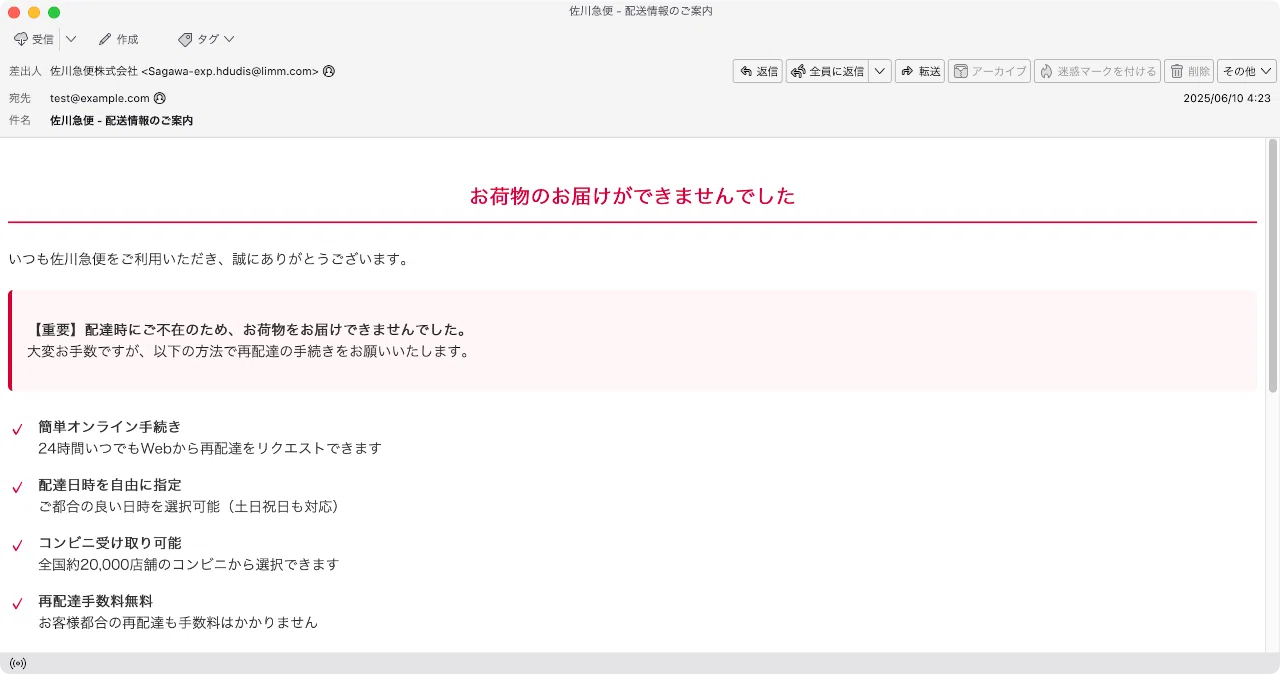Click the checkmark beside 配達日時を自由に指定
The image size is (1280, 674).
tap(17, 487)
